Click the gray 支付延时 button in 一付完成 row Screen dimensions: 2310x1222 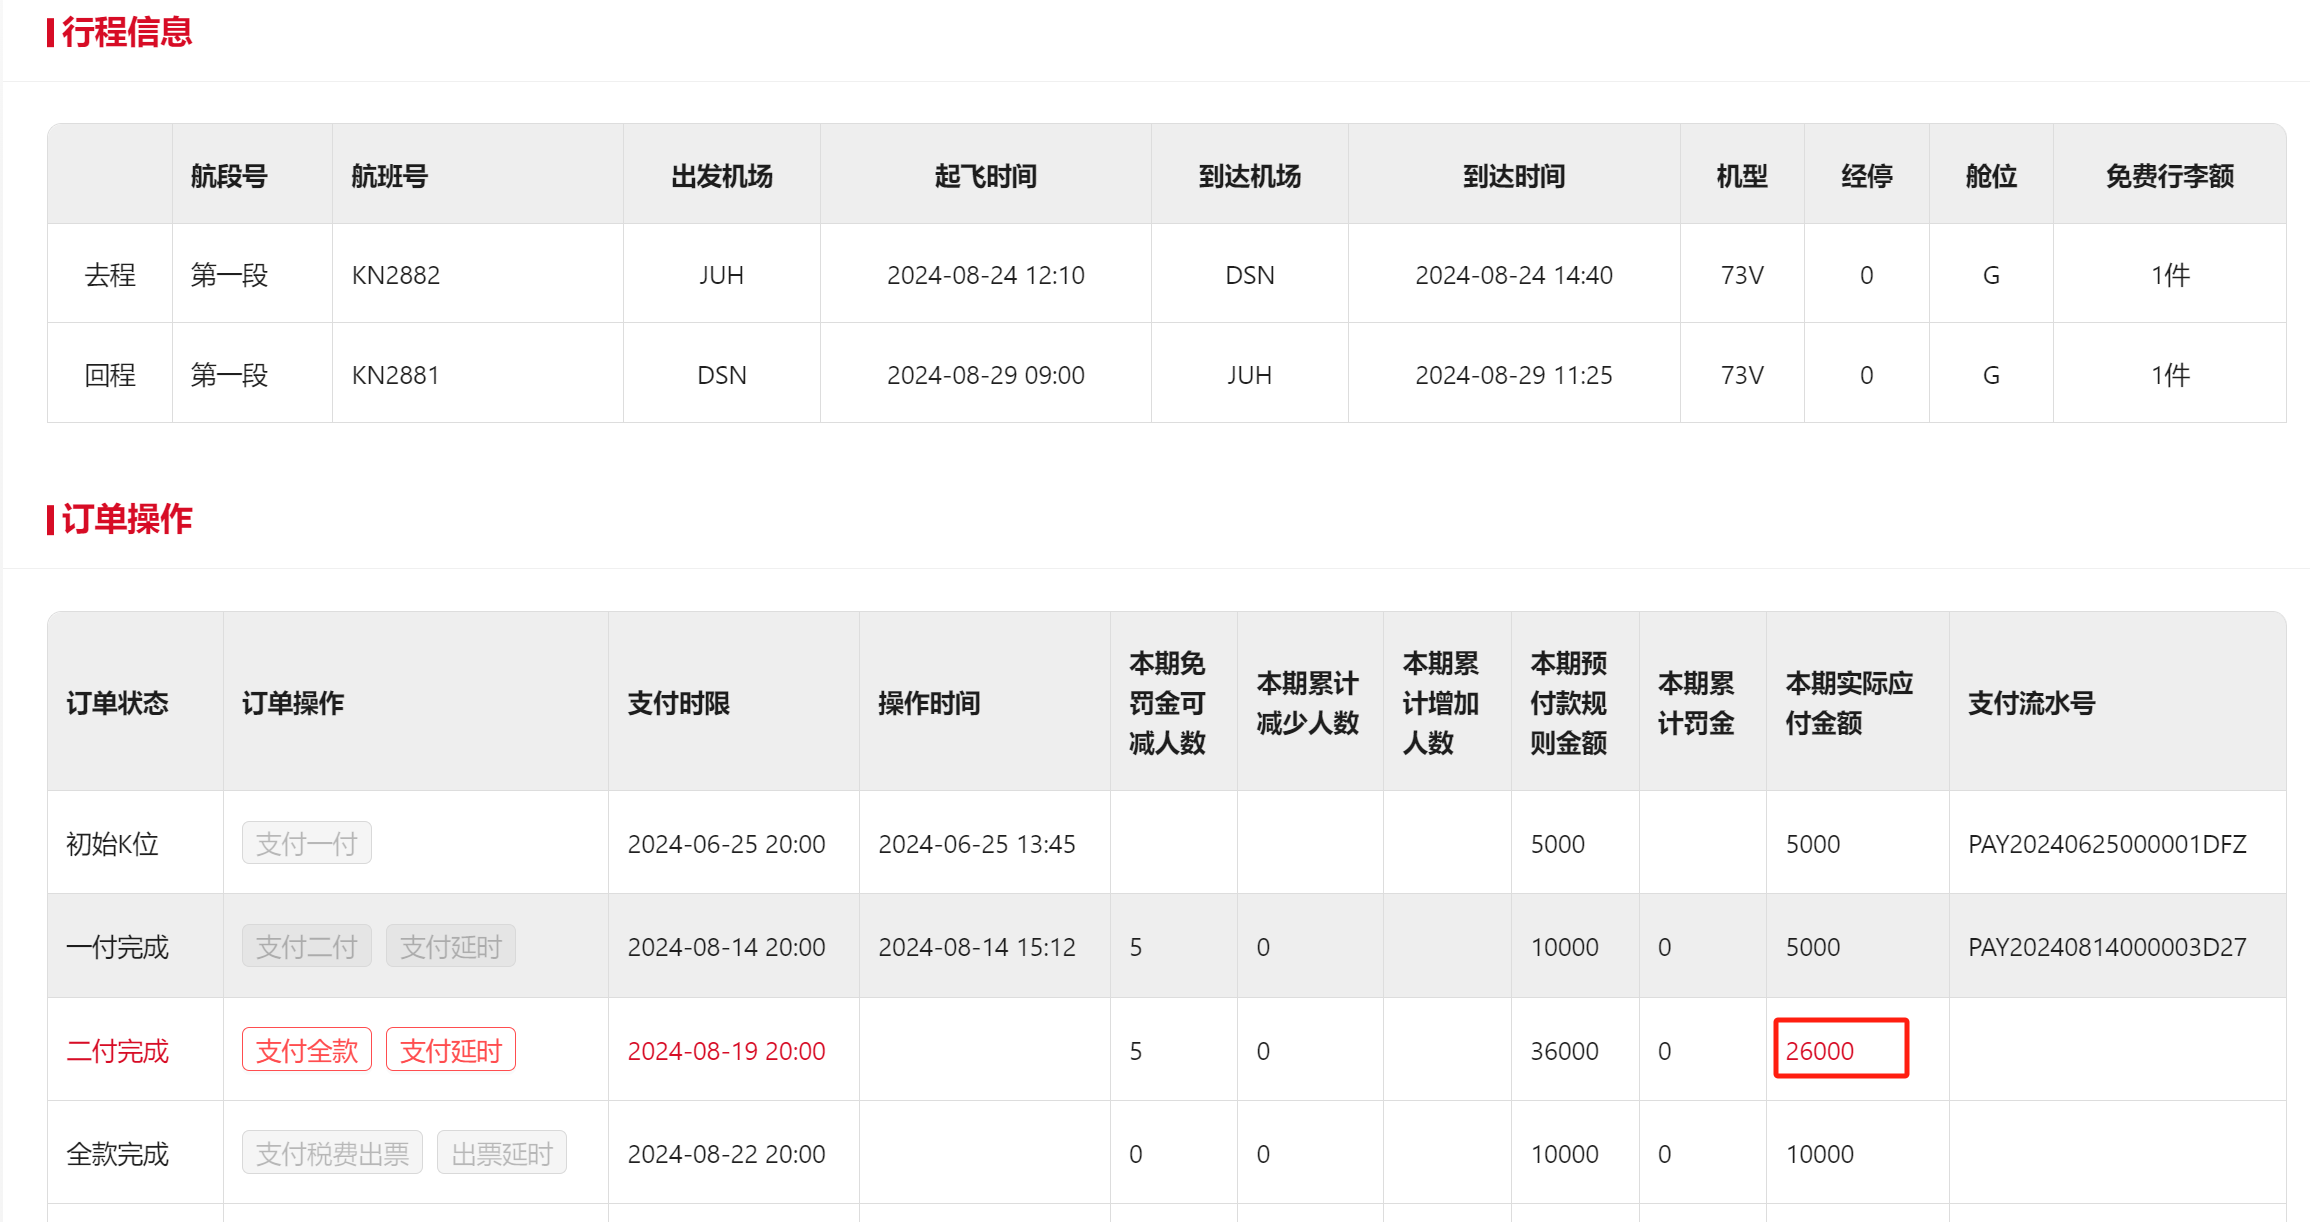click(450, 946)
